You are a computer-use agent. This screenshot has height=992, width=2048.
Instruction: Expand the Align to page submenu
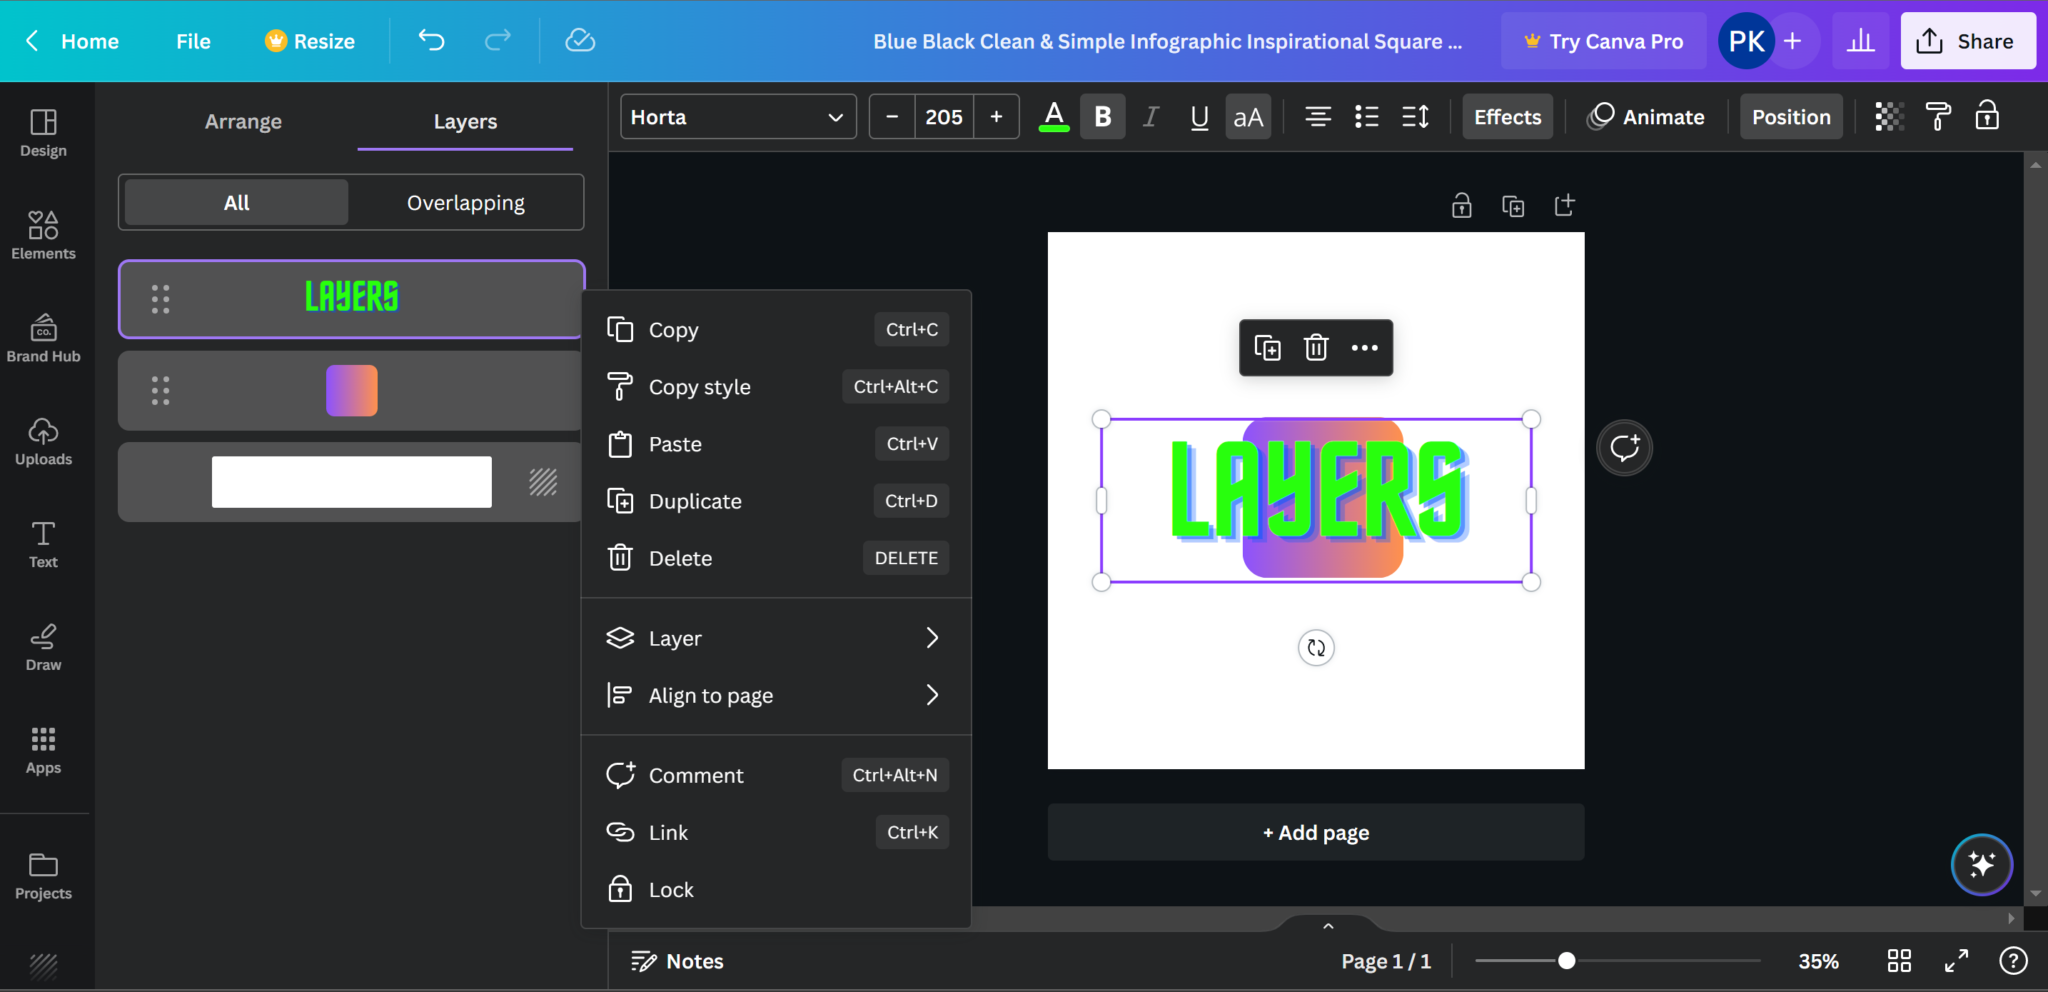click(x=775, y=694)
